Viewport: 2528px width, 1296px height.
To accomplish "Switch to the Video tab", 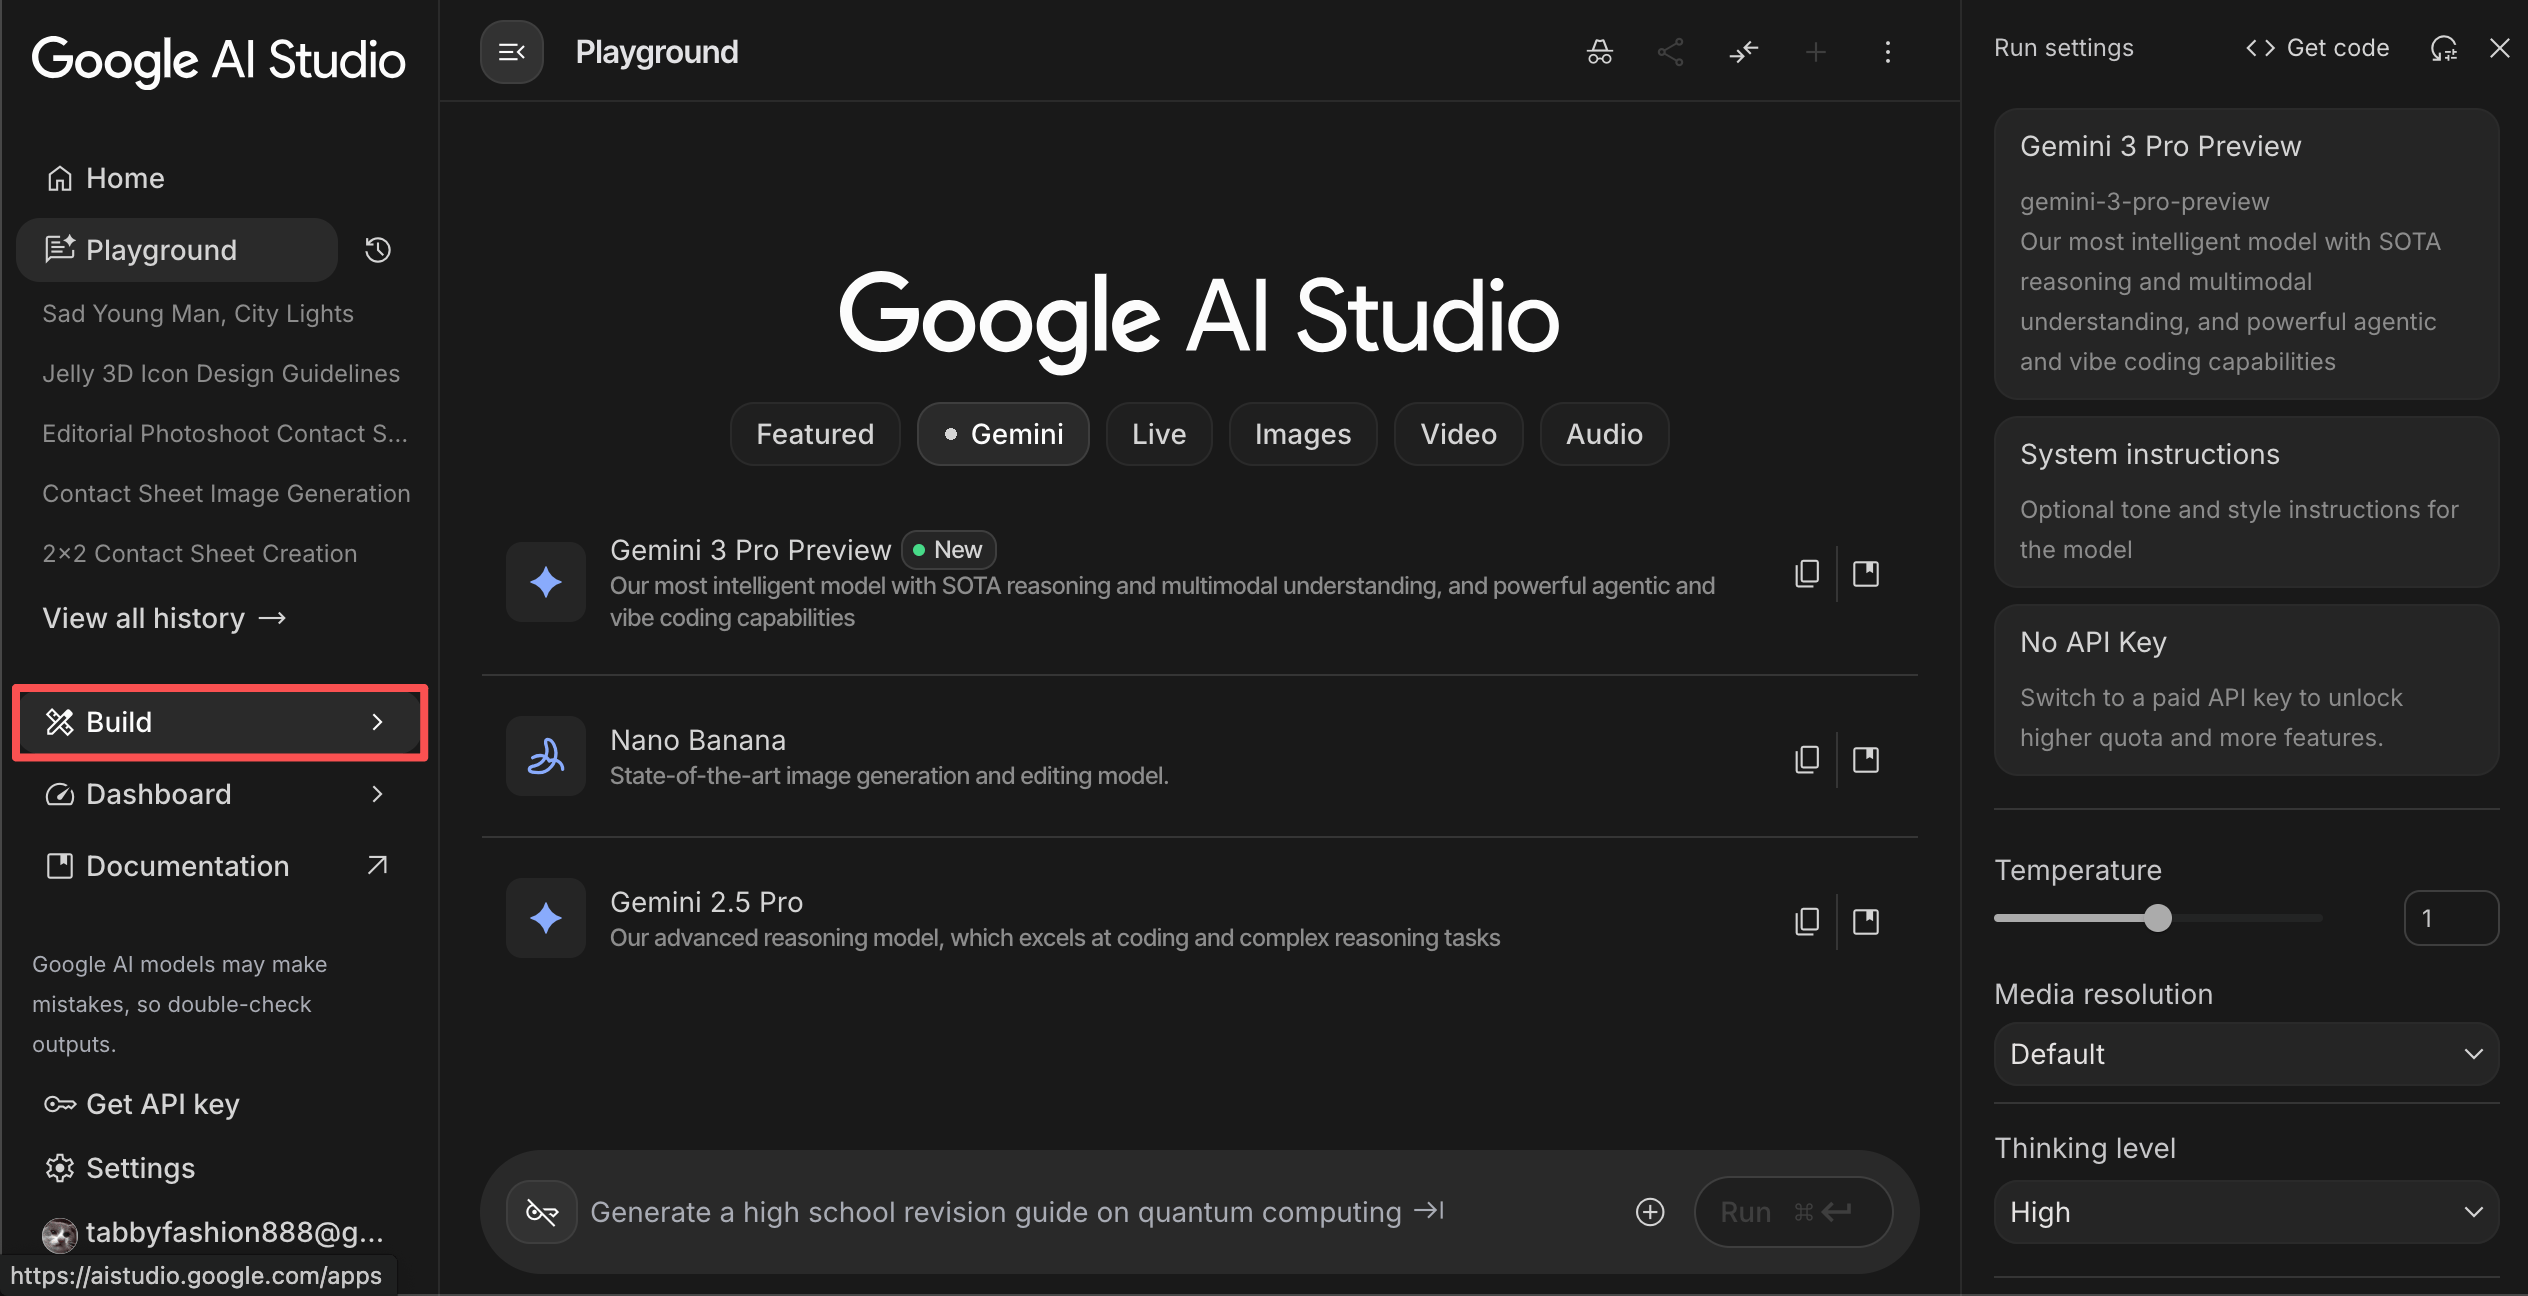I will coord(1459,434).
